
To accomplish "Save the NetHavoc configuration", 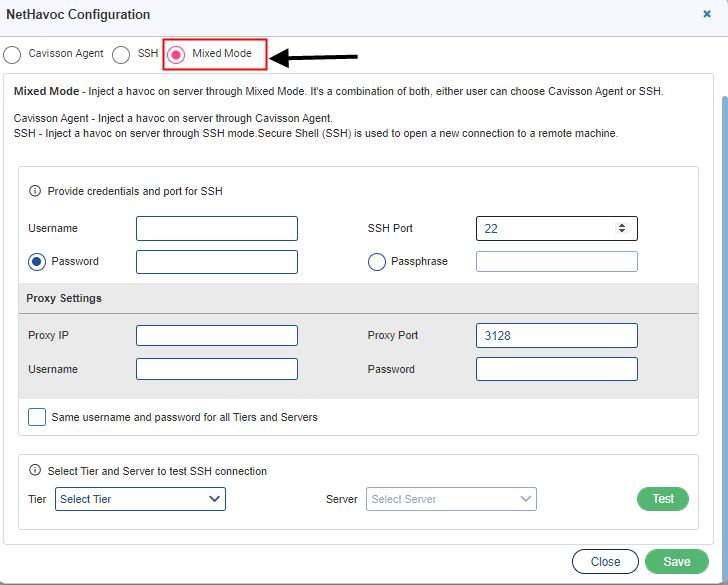I will (x=676, y=562).
